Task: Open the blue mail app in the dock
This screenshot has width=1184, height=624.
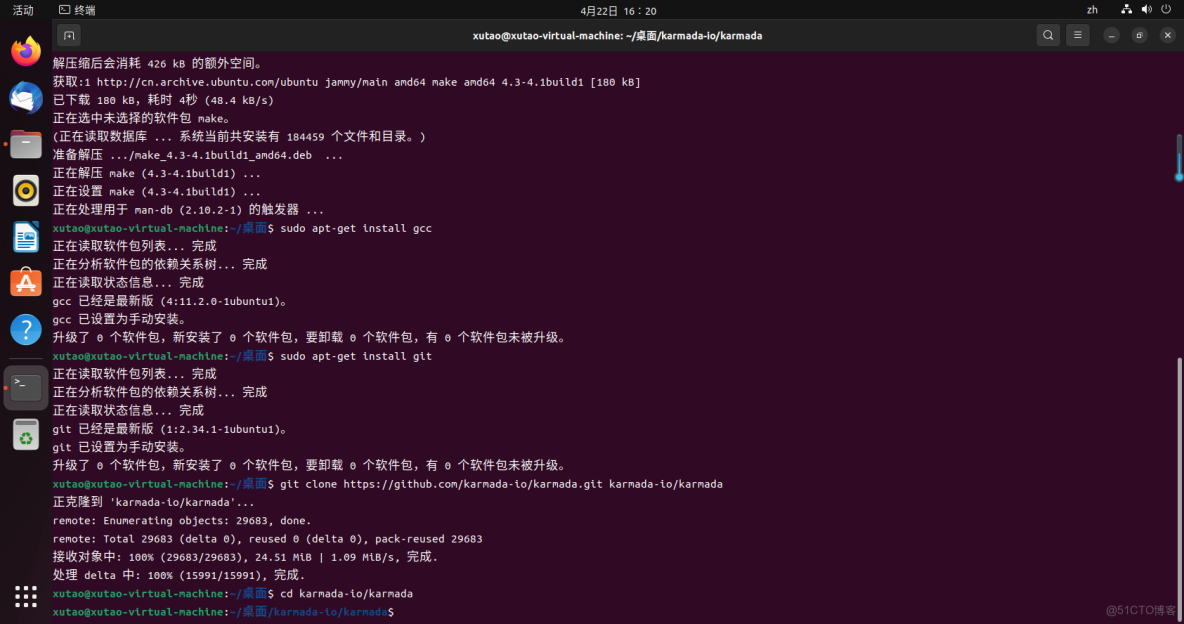Action: point(25,97)
